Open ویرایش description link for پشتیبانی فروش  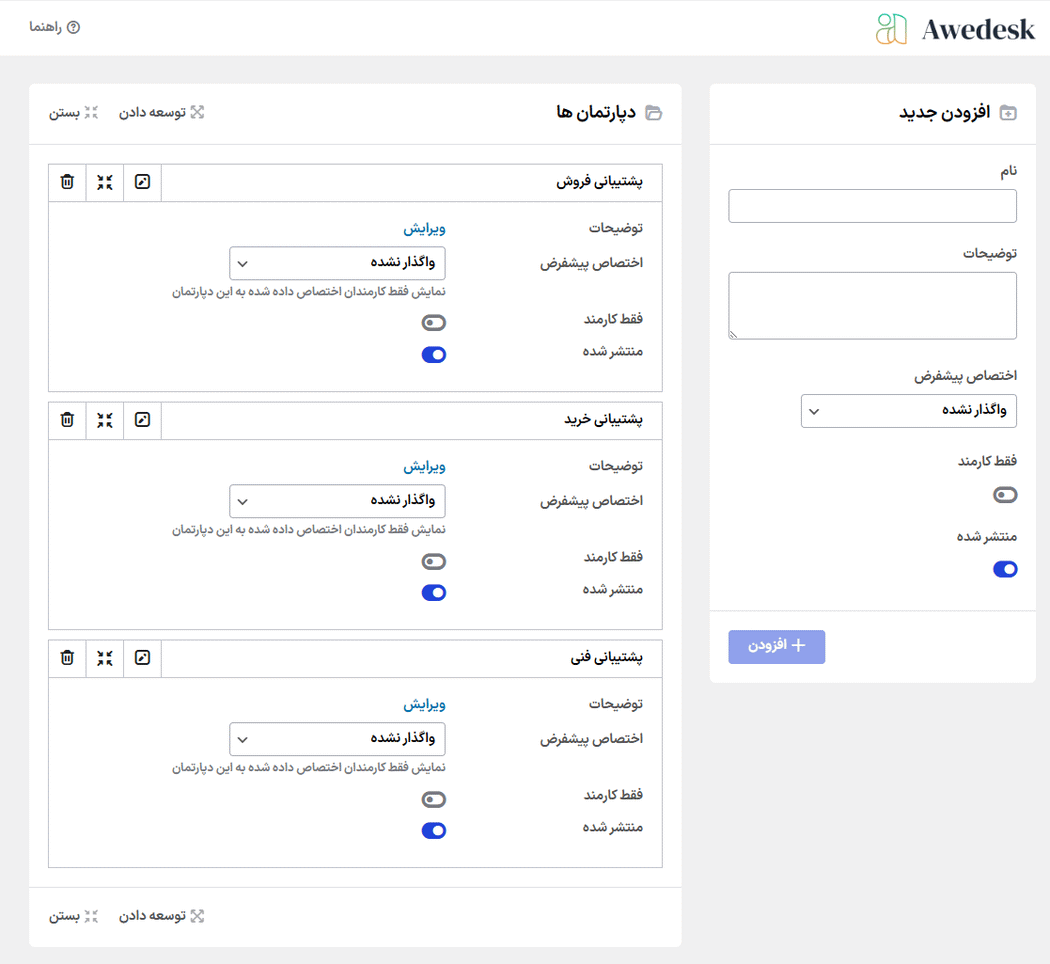click(x=424, y=229)
